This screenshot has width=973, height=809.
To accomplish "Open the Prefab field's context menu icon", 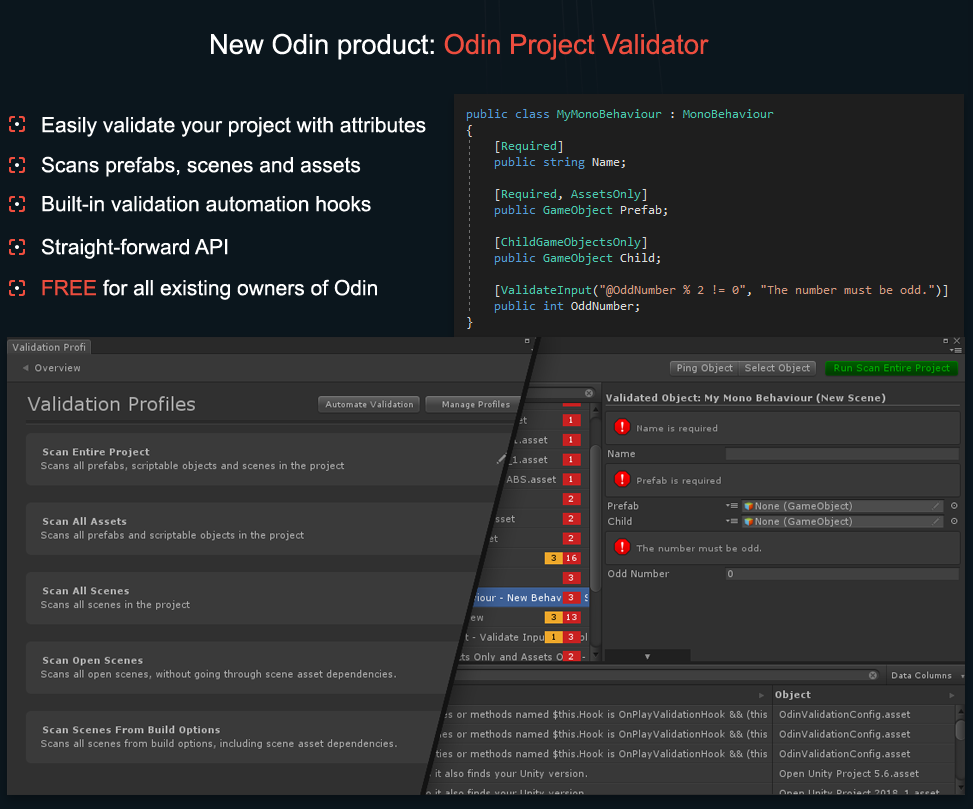I will pyautogui.click(x=732, y=506).
